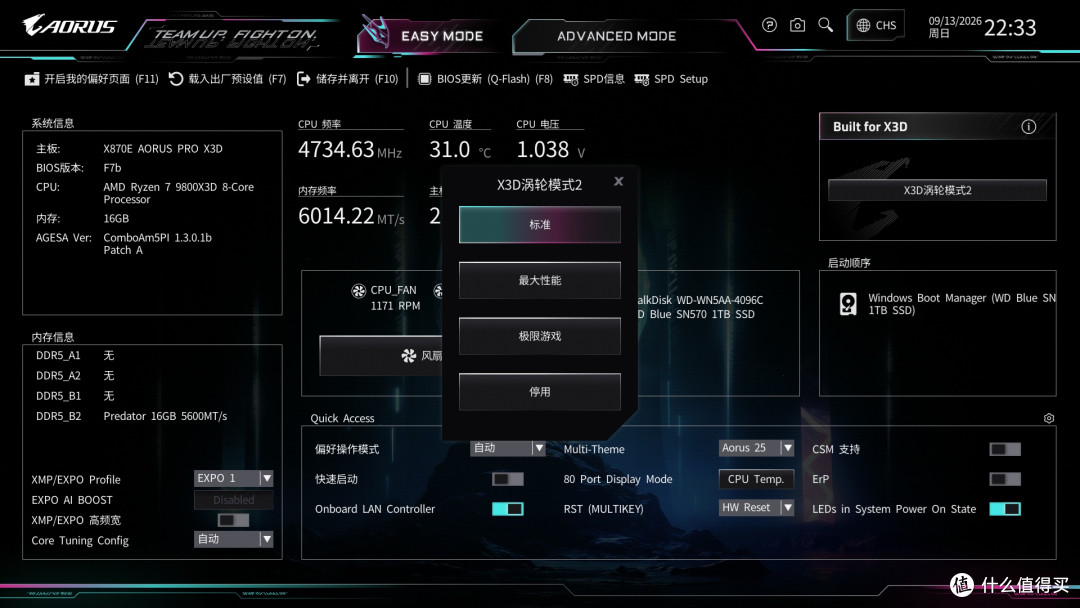Click X870E AORUS PRO X3D motherboard text
The width and height of the screenshot is (1080, 608).
click(163, 149)
